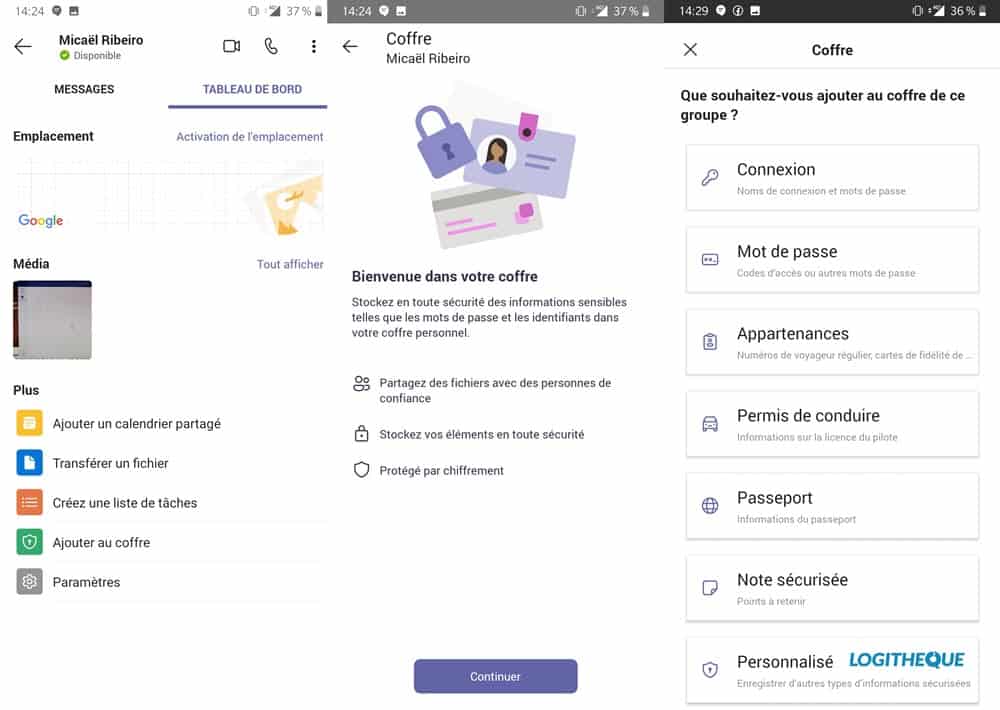Image resolution: width=1000 pixels, height=710 pixels.
Task: Go back from the Coffre welcome screen
Action: (x=350, y=47)
